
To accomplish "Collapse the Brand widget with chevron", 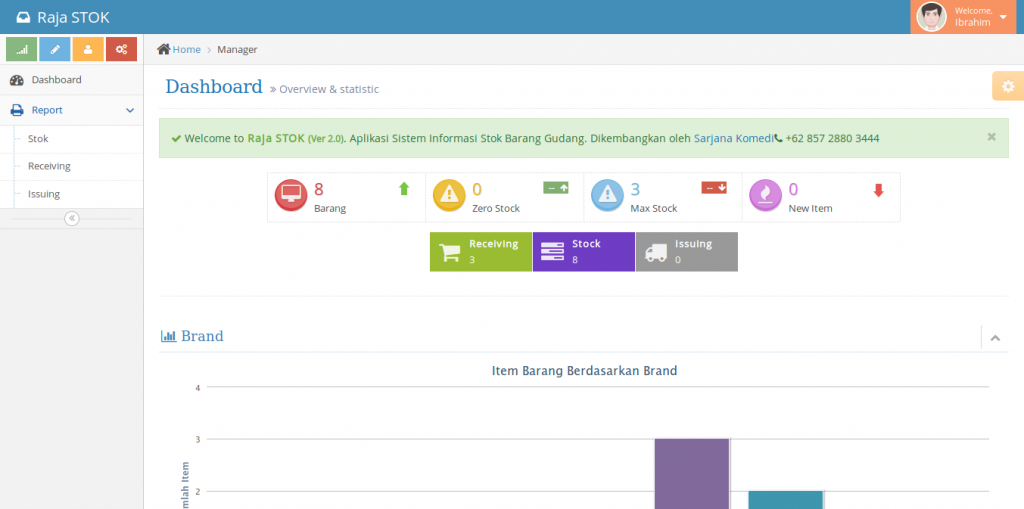I will click(995, 338).
